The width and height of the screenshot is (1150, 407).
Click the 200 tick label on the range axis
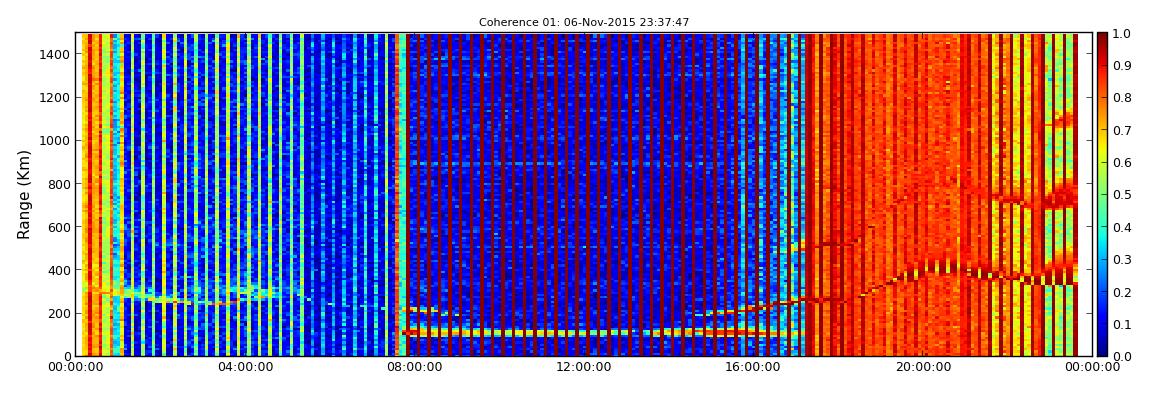click(x=59, y=314)
